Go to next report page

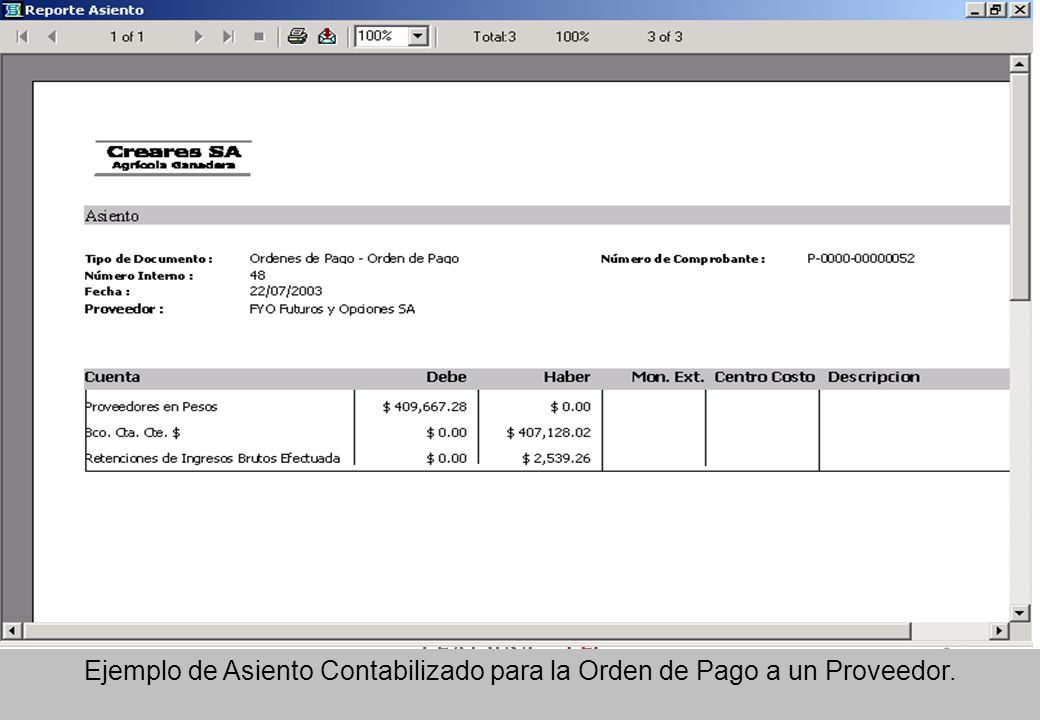tap(198, 36)
